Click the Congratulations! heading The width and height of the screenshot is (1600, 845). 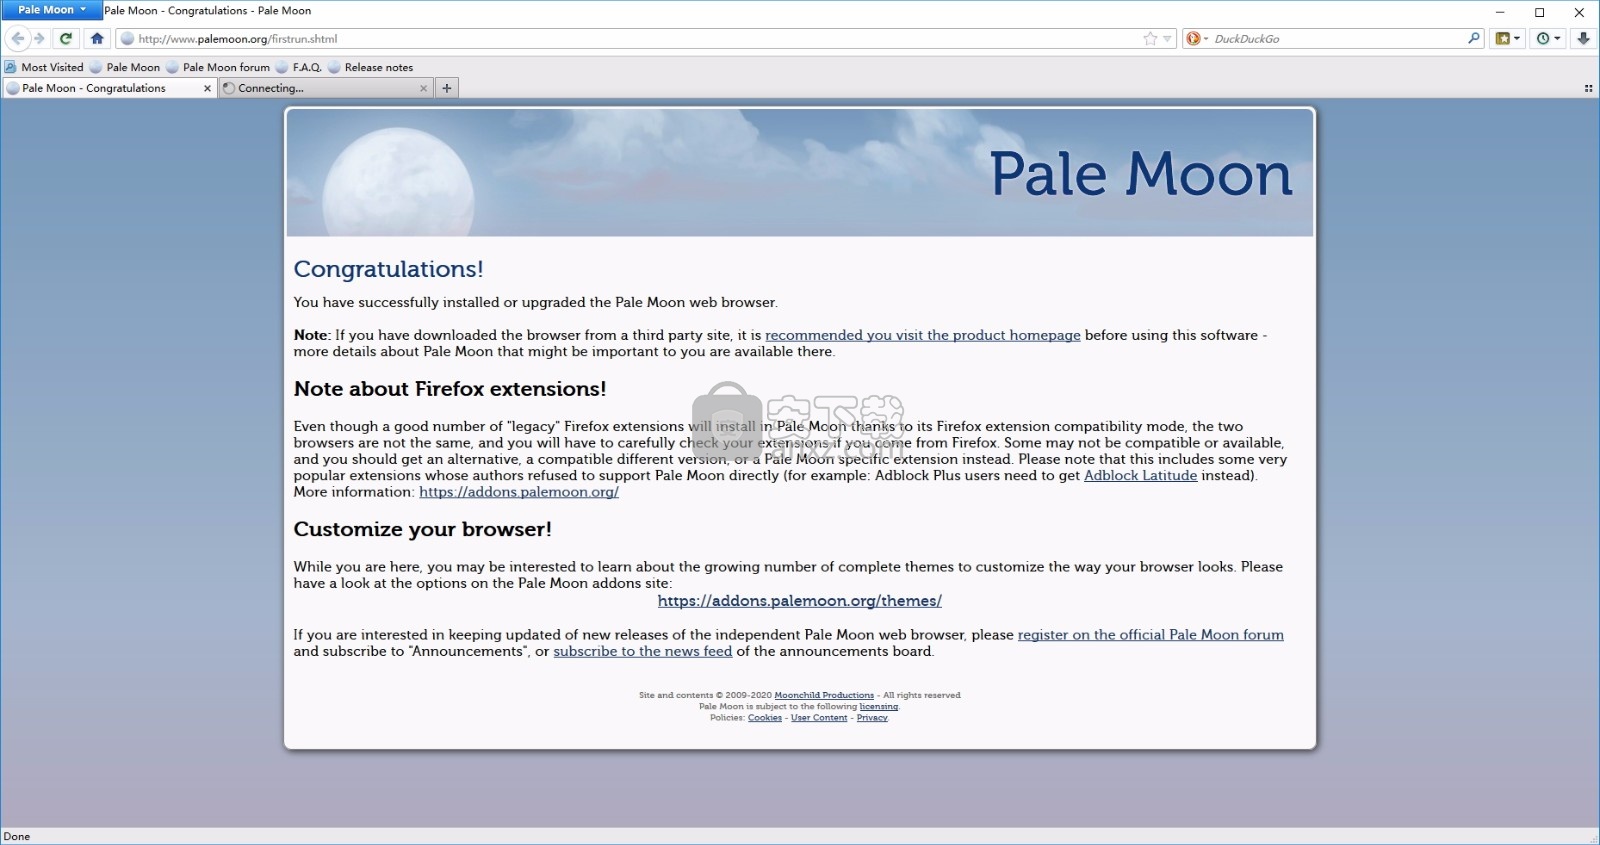click(388, 269)
